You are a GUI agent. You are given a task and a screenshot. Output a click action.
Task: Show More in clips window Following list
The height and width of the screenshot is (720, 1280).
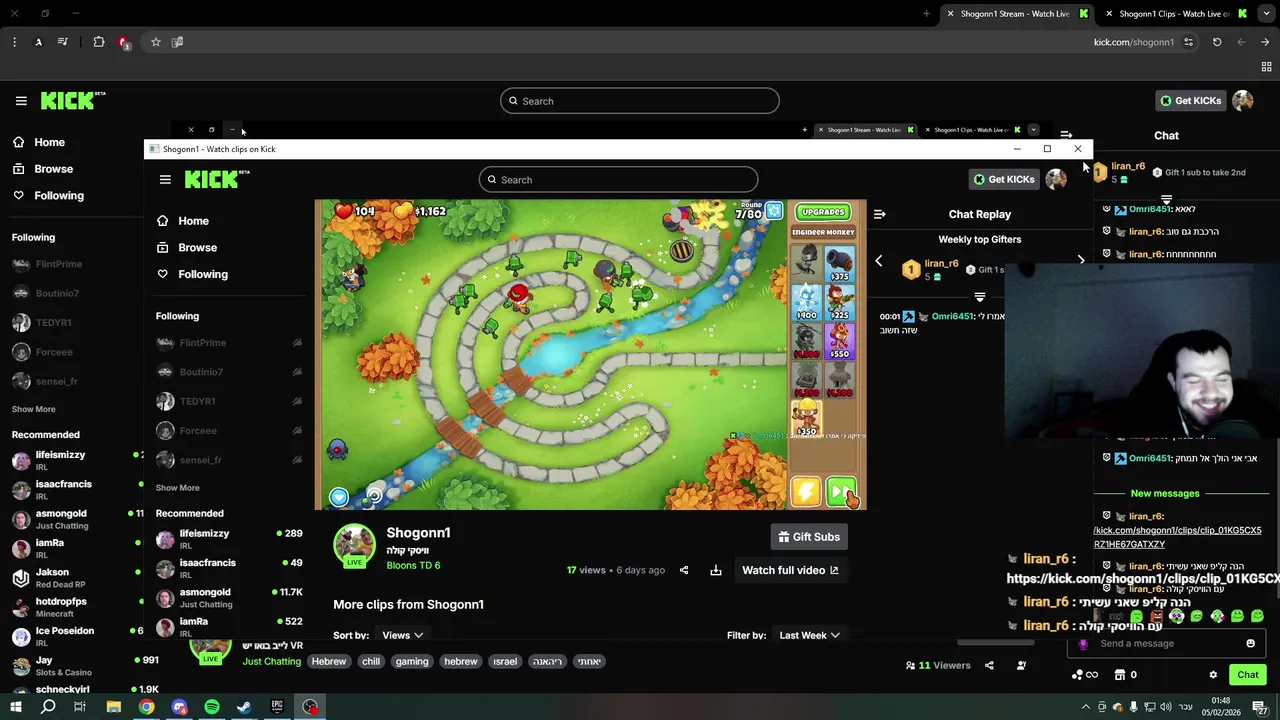click(177, 488)
